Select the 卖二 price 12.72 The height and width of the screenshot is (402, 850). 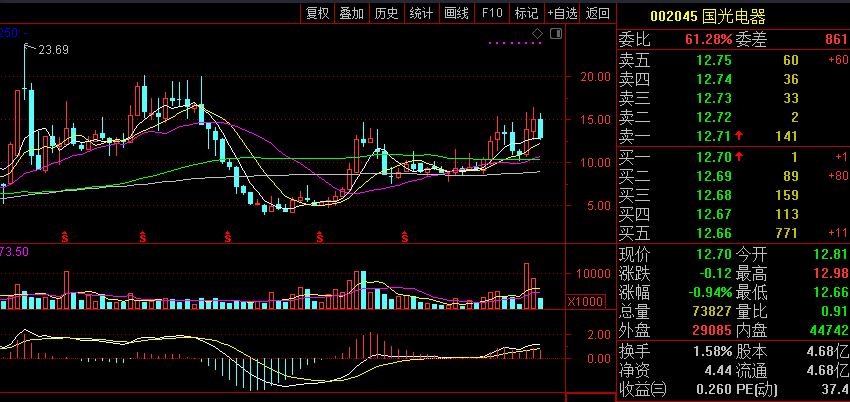pyautogui.click(x=714, y=117)
